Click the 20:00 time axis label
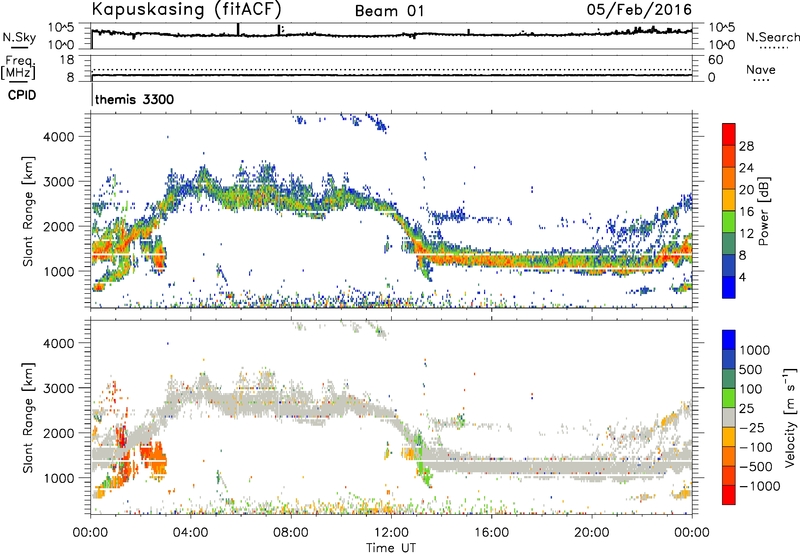The image size is (800, 554). point(592,533)
